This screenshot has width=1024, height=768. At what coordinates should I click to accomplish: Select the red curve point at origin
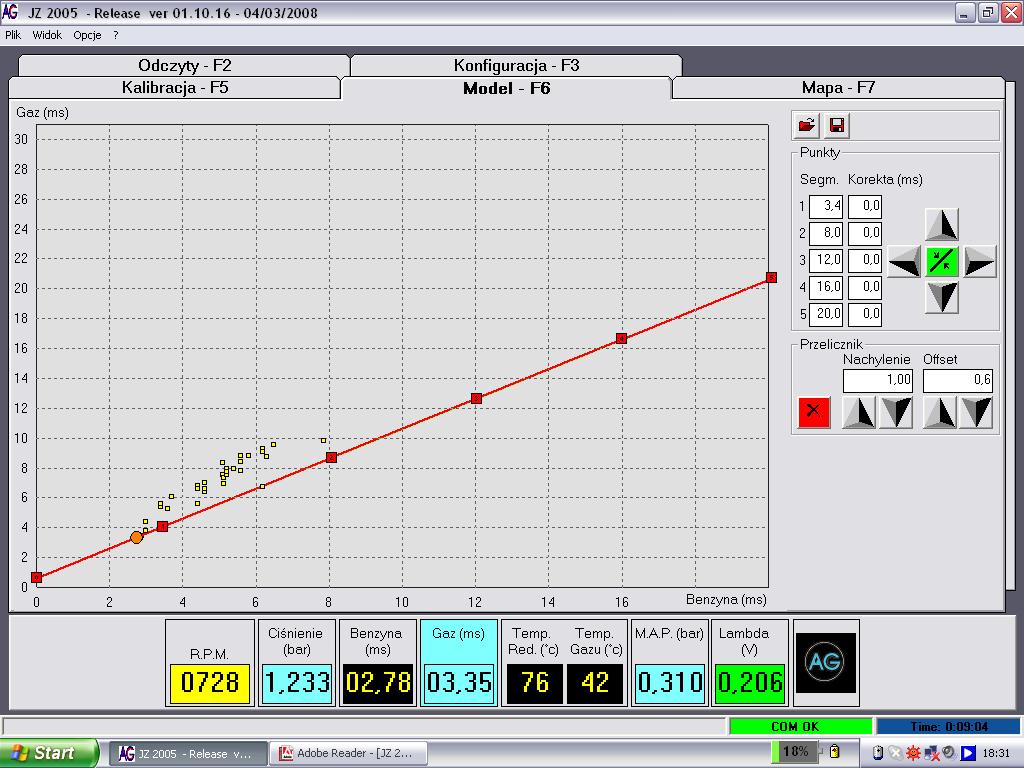(37, 577)
